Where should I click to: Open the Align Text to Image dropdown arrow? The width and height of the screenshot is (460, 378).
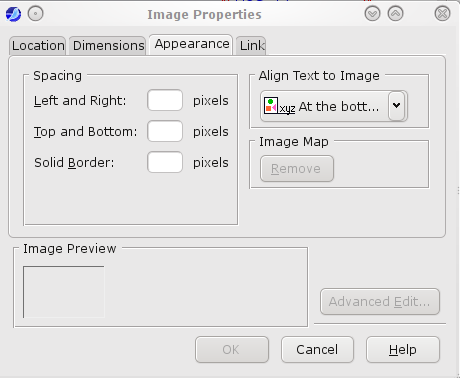coord(396,106)
